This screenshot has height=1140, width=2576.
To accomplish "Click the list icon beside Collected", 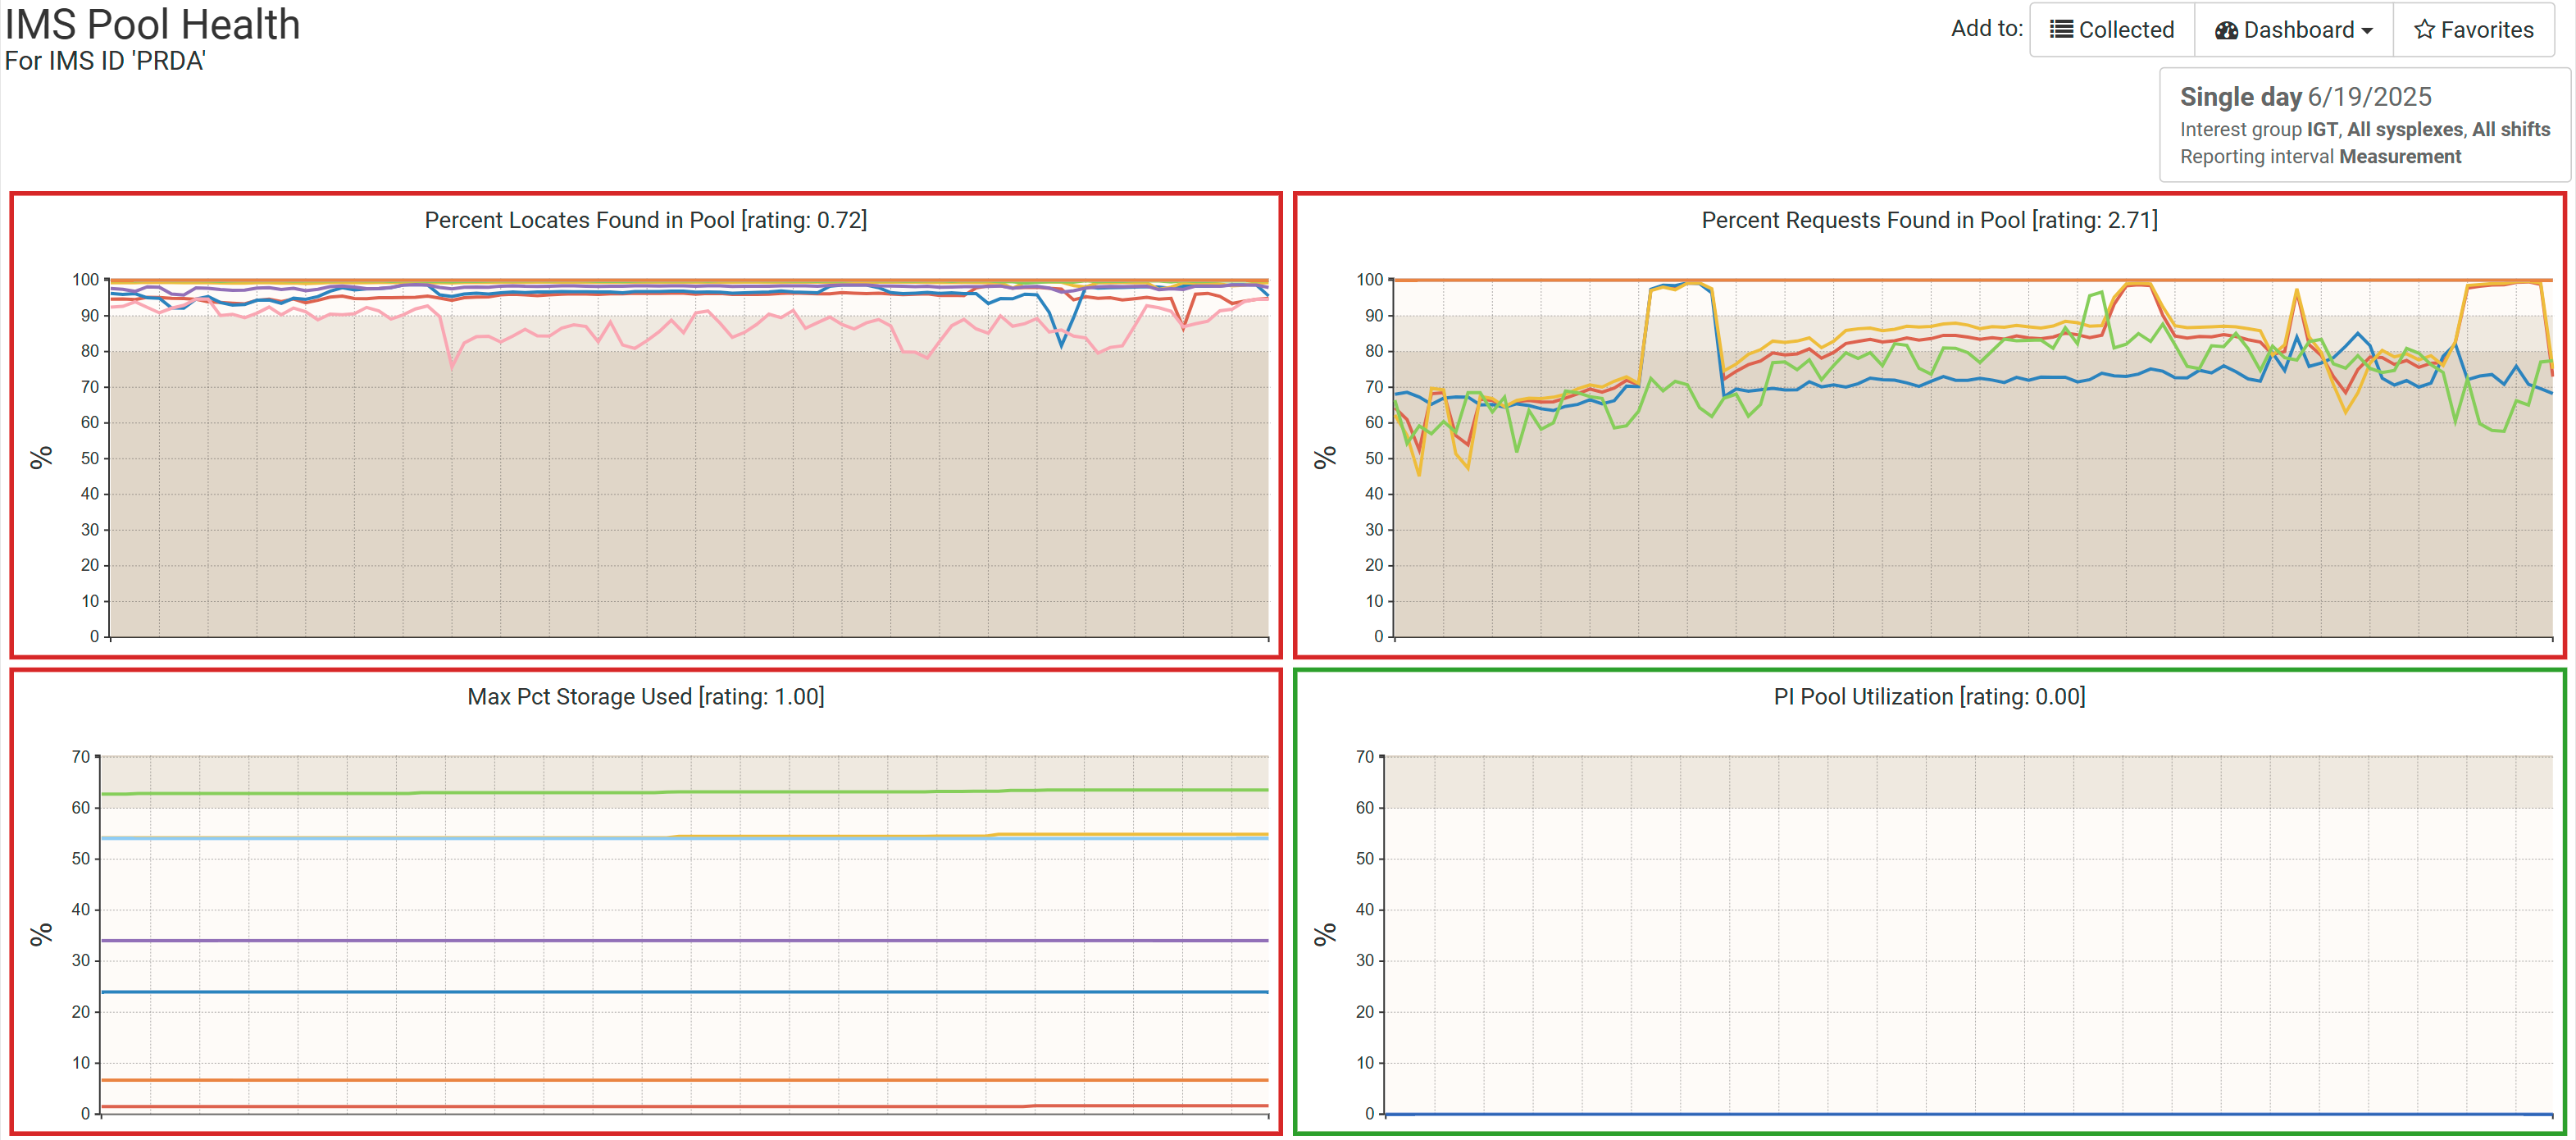I will [2063, 29].
